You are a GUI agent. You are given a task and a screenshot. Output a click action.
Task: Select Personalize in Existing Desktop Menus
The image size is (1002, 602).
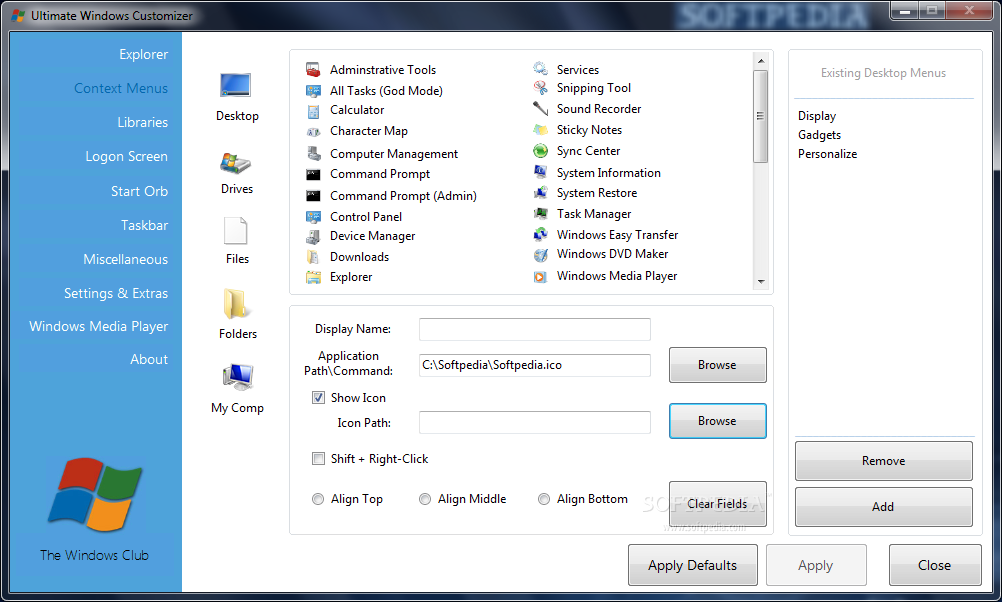pos(828,154)
